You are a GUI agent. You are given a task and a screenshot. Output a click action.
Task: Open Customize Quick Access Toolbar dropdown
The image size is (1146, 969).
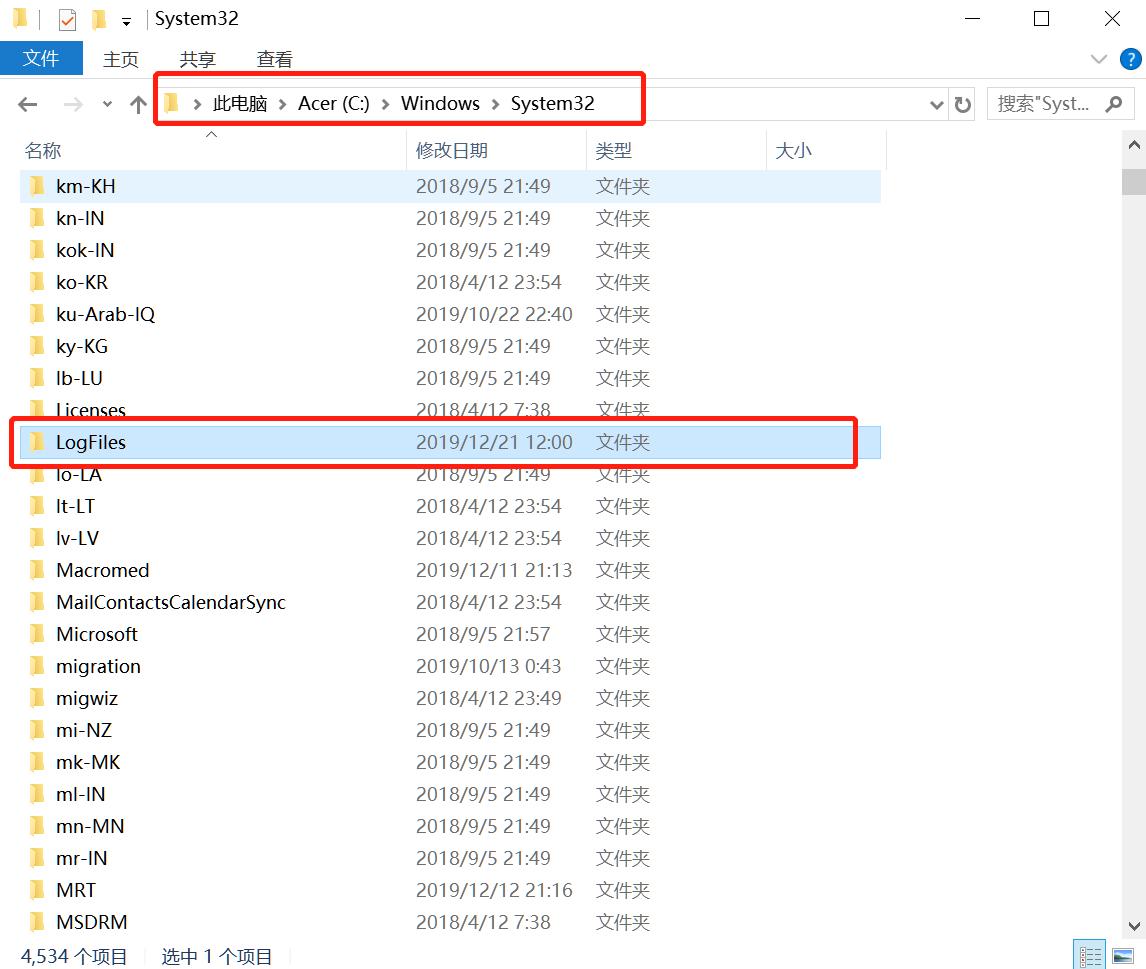point(126,22)
